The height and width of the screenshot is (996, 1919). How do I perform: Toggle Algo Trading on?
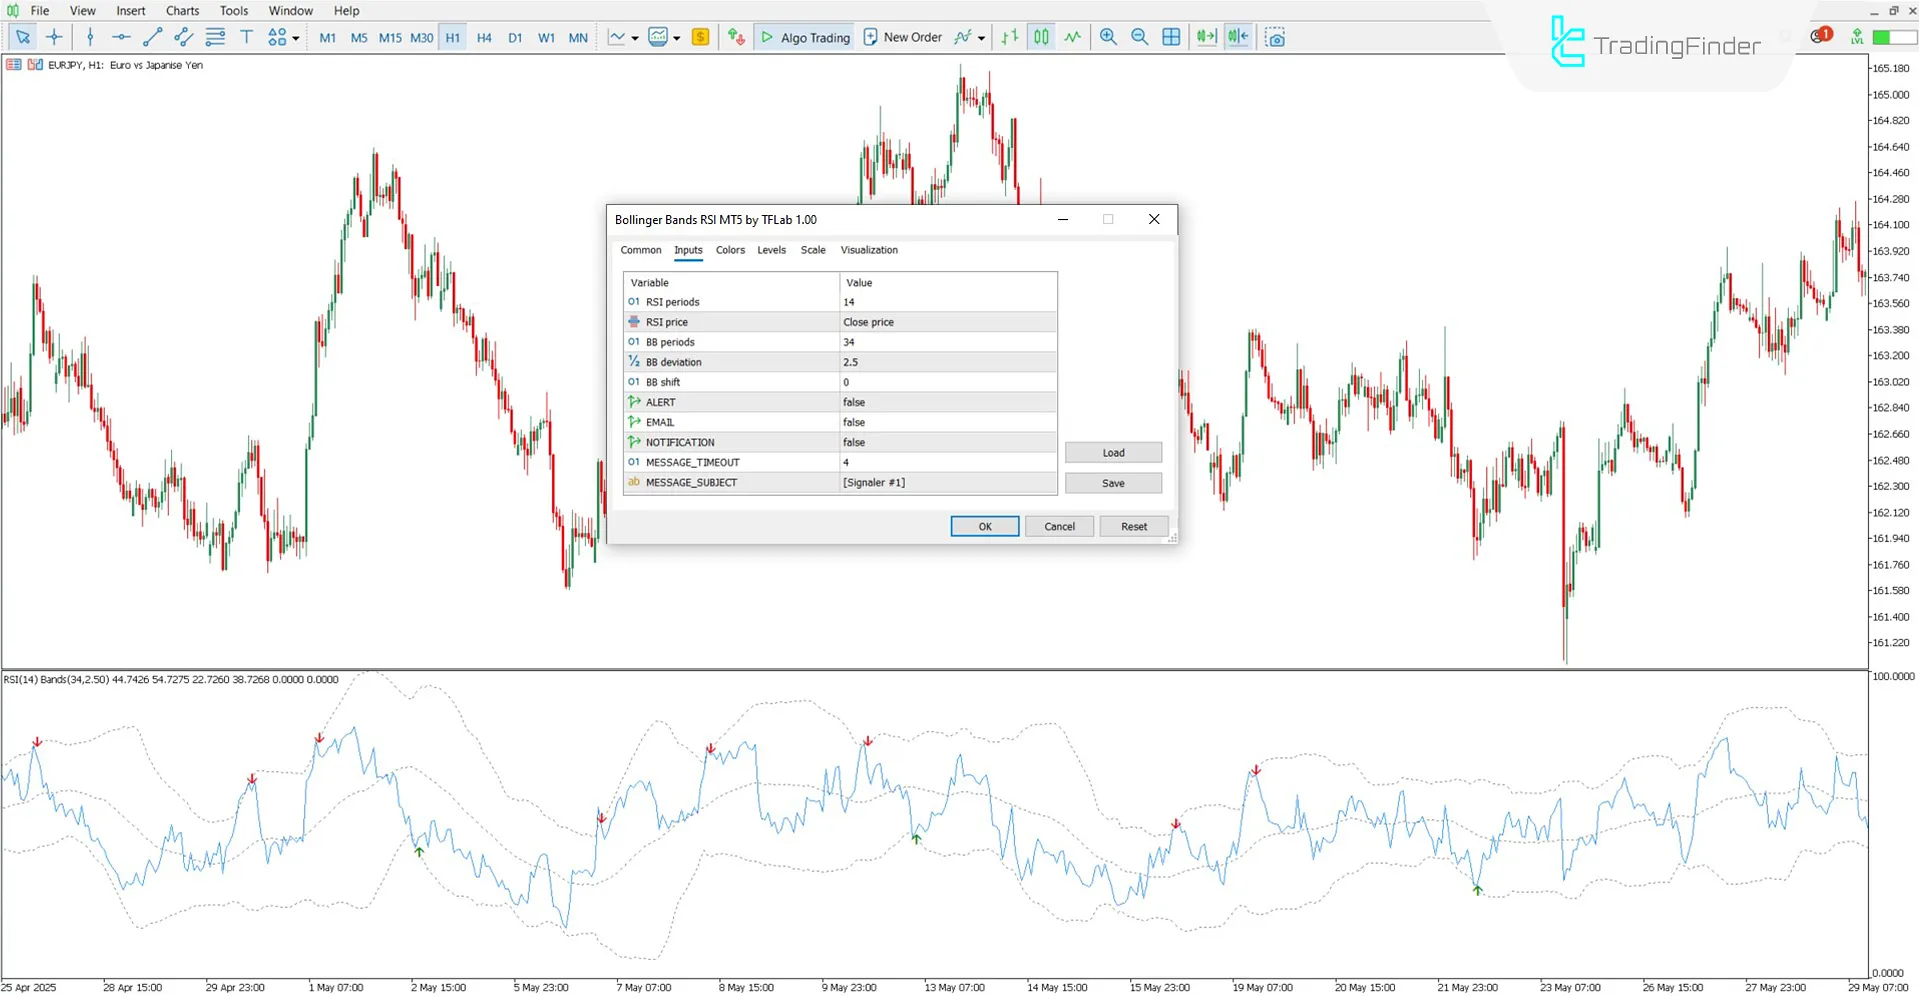point(804,37)
